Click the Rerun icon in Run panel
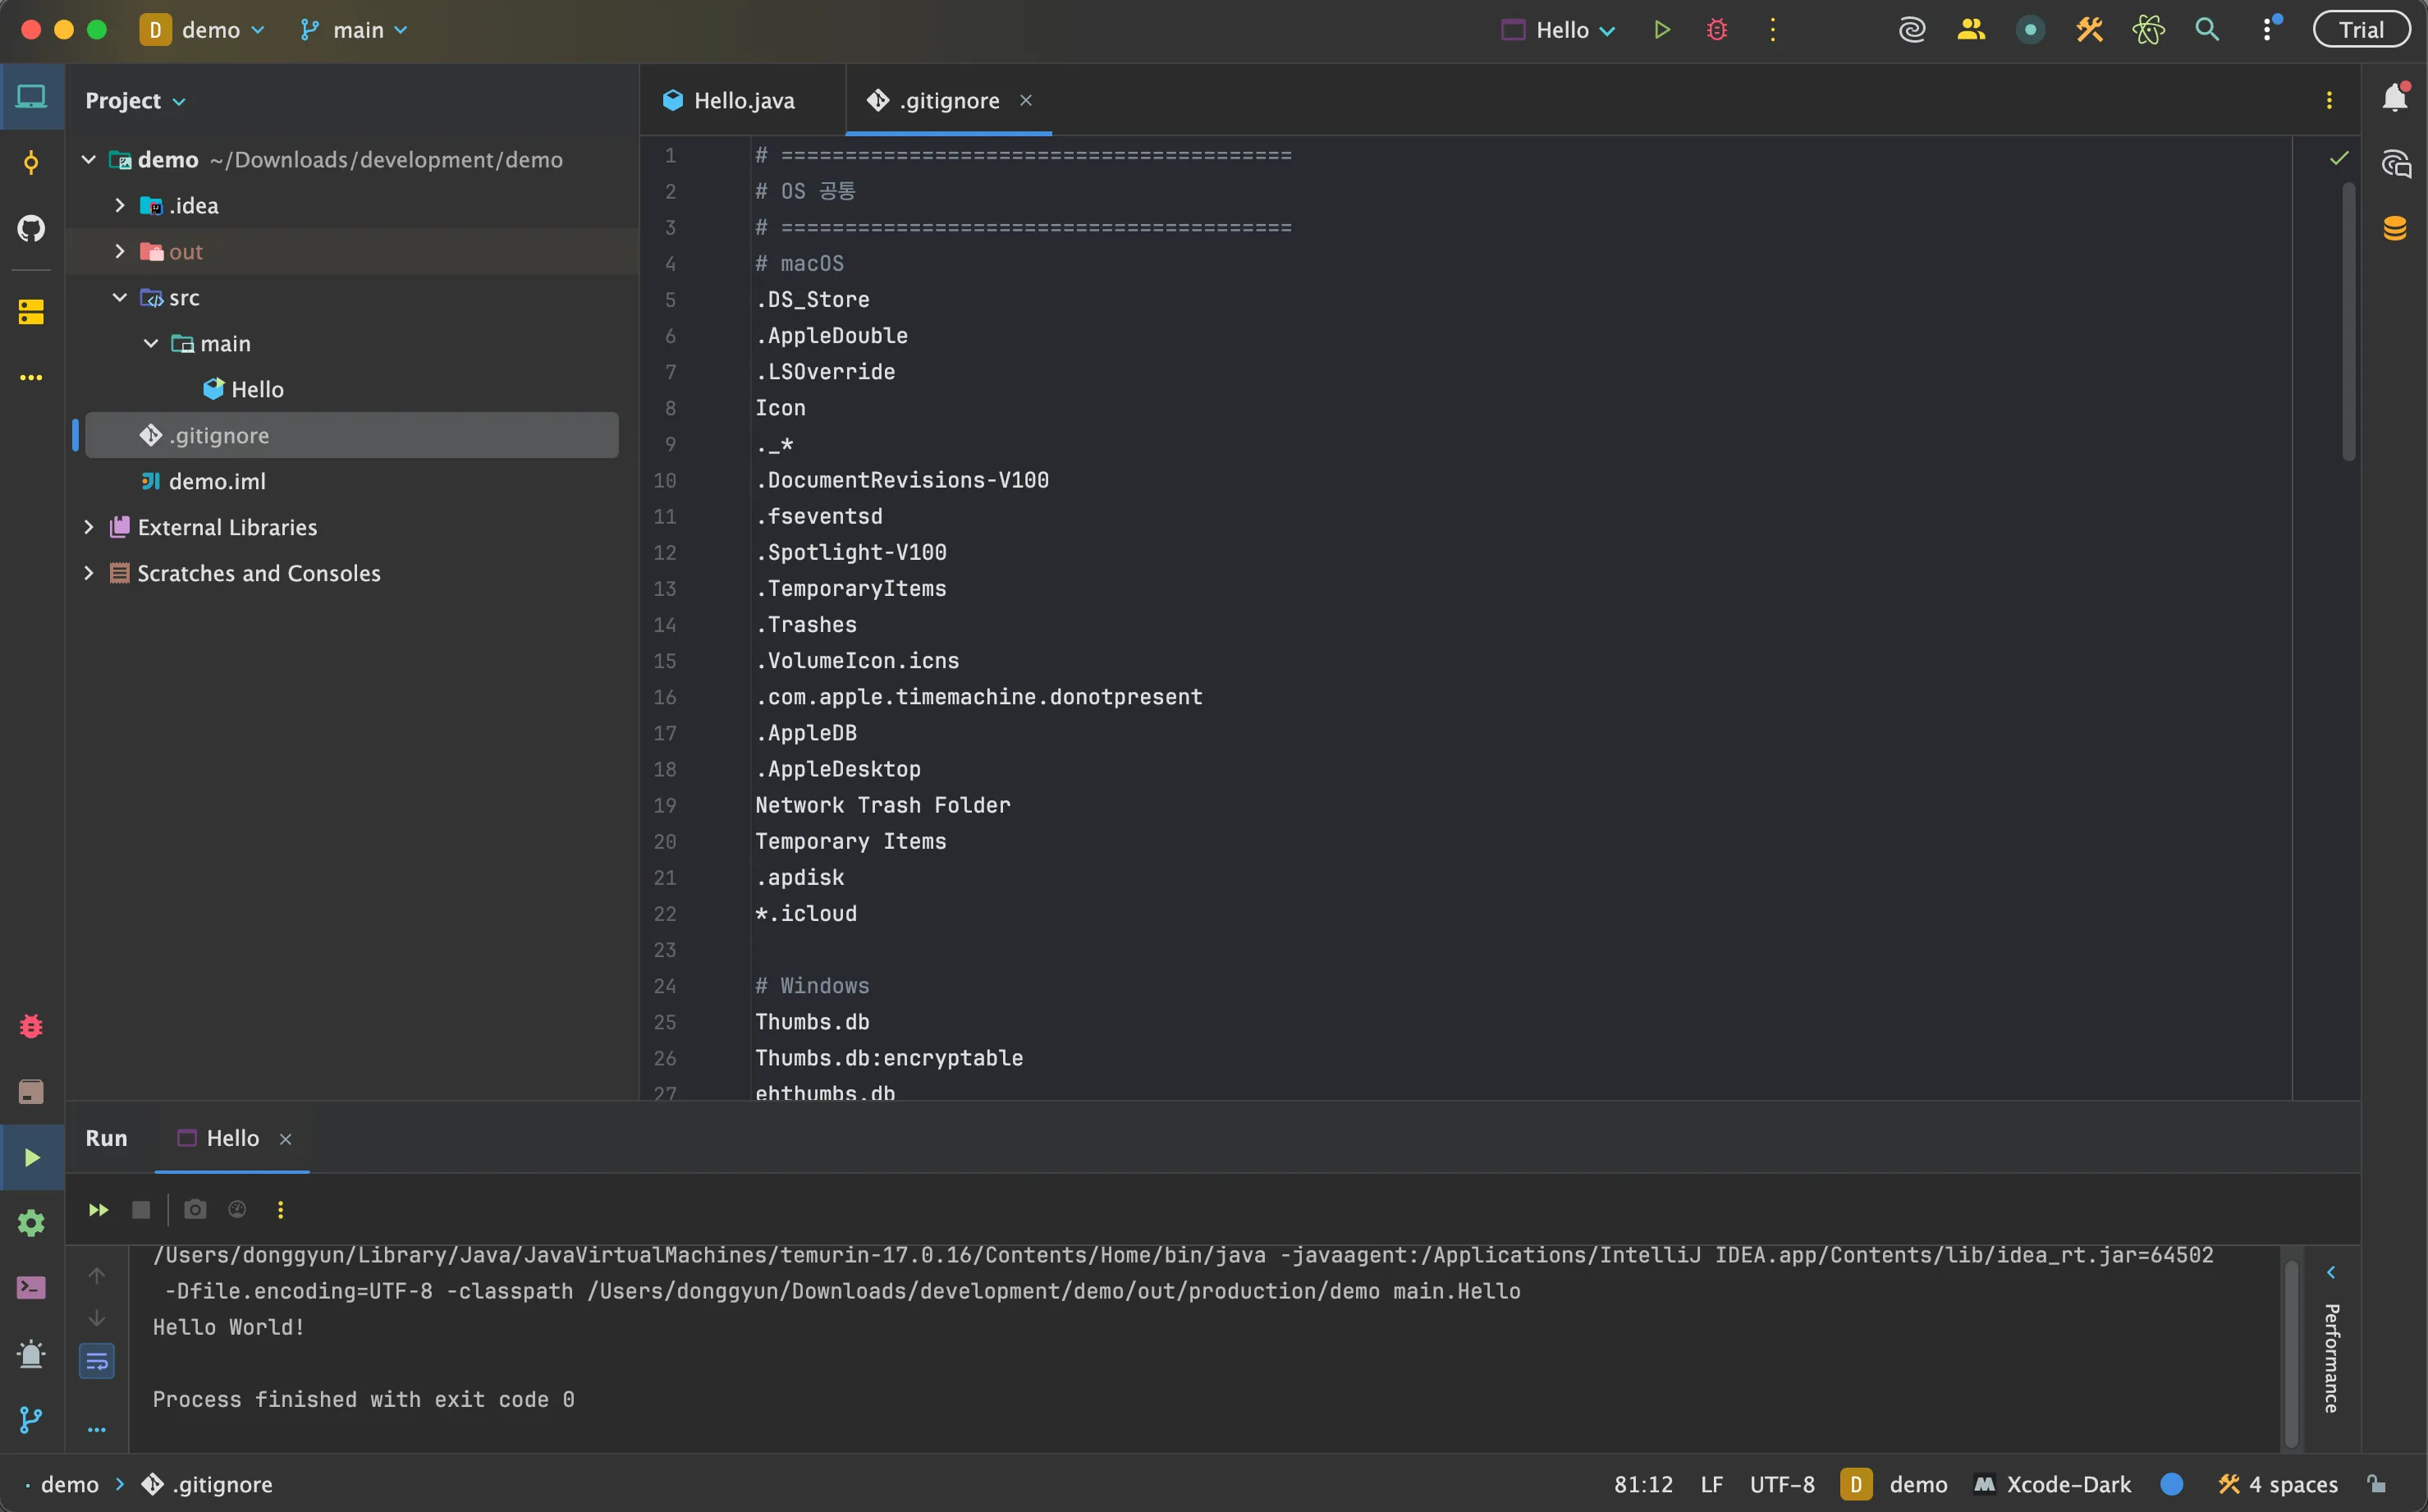 pos(98,1210)
